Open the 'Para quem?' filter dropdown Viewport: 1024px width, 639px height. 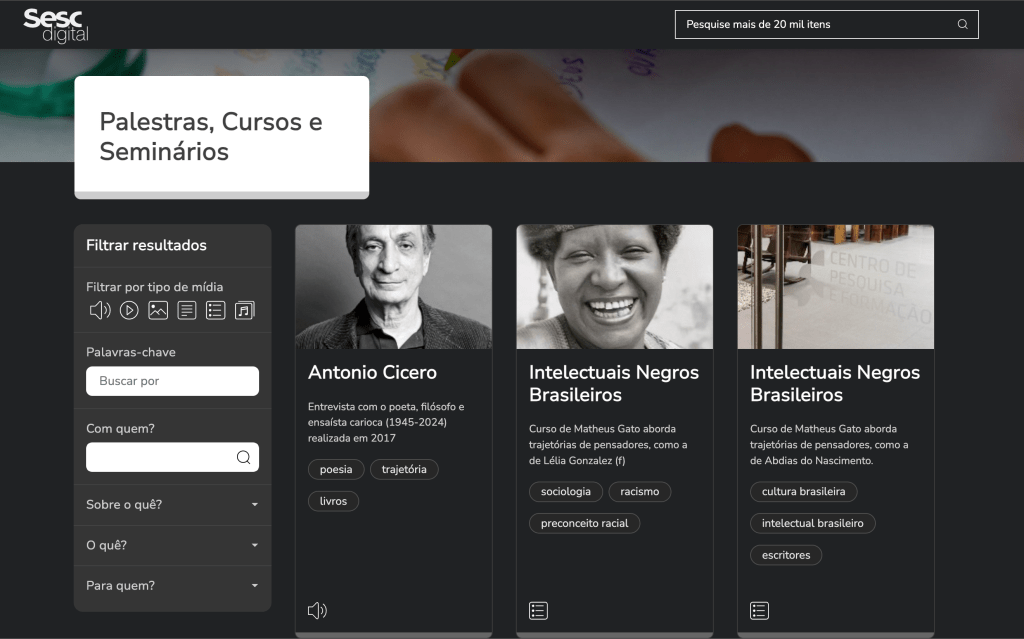coord(172,586)
